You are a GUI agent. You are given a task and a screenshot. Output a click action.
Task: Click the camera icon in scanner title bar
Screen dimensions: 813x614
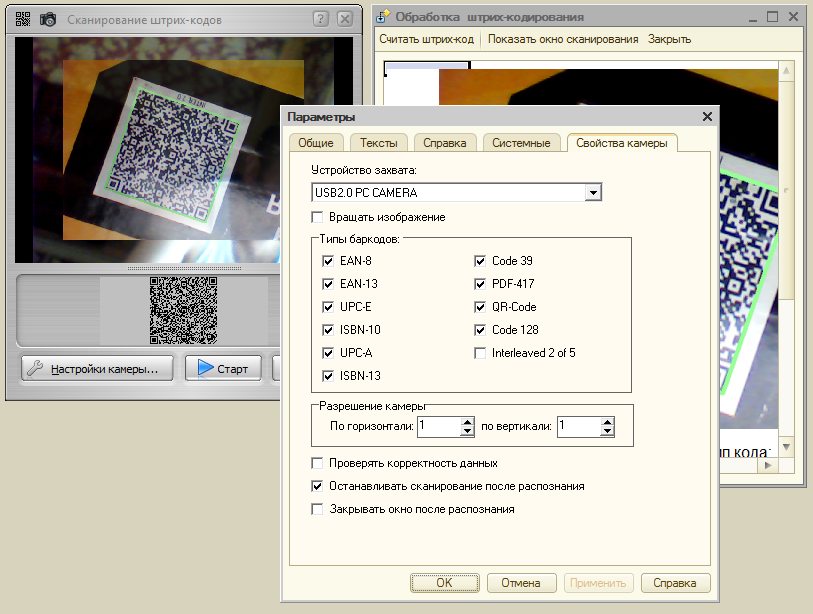(x=47, y=19)
